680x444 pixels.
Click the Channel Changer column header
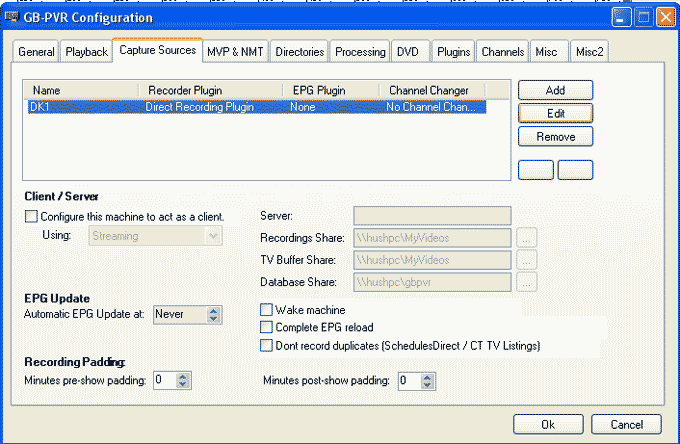[x=432, y=90]
